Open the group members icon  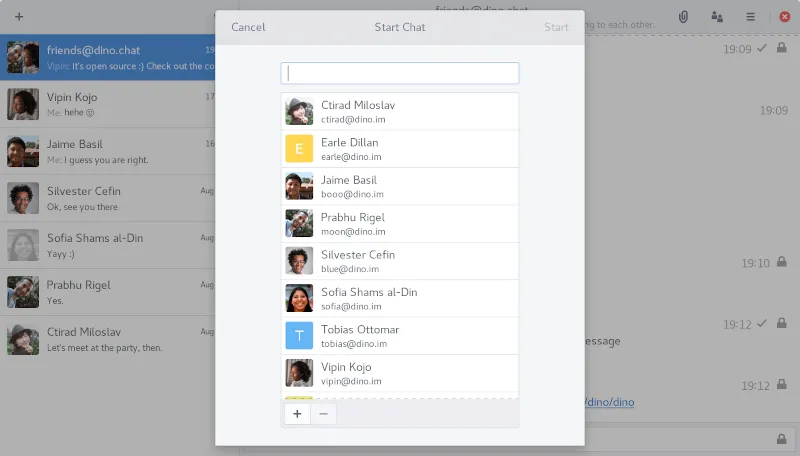(717, 17)
